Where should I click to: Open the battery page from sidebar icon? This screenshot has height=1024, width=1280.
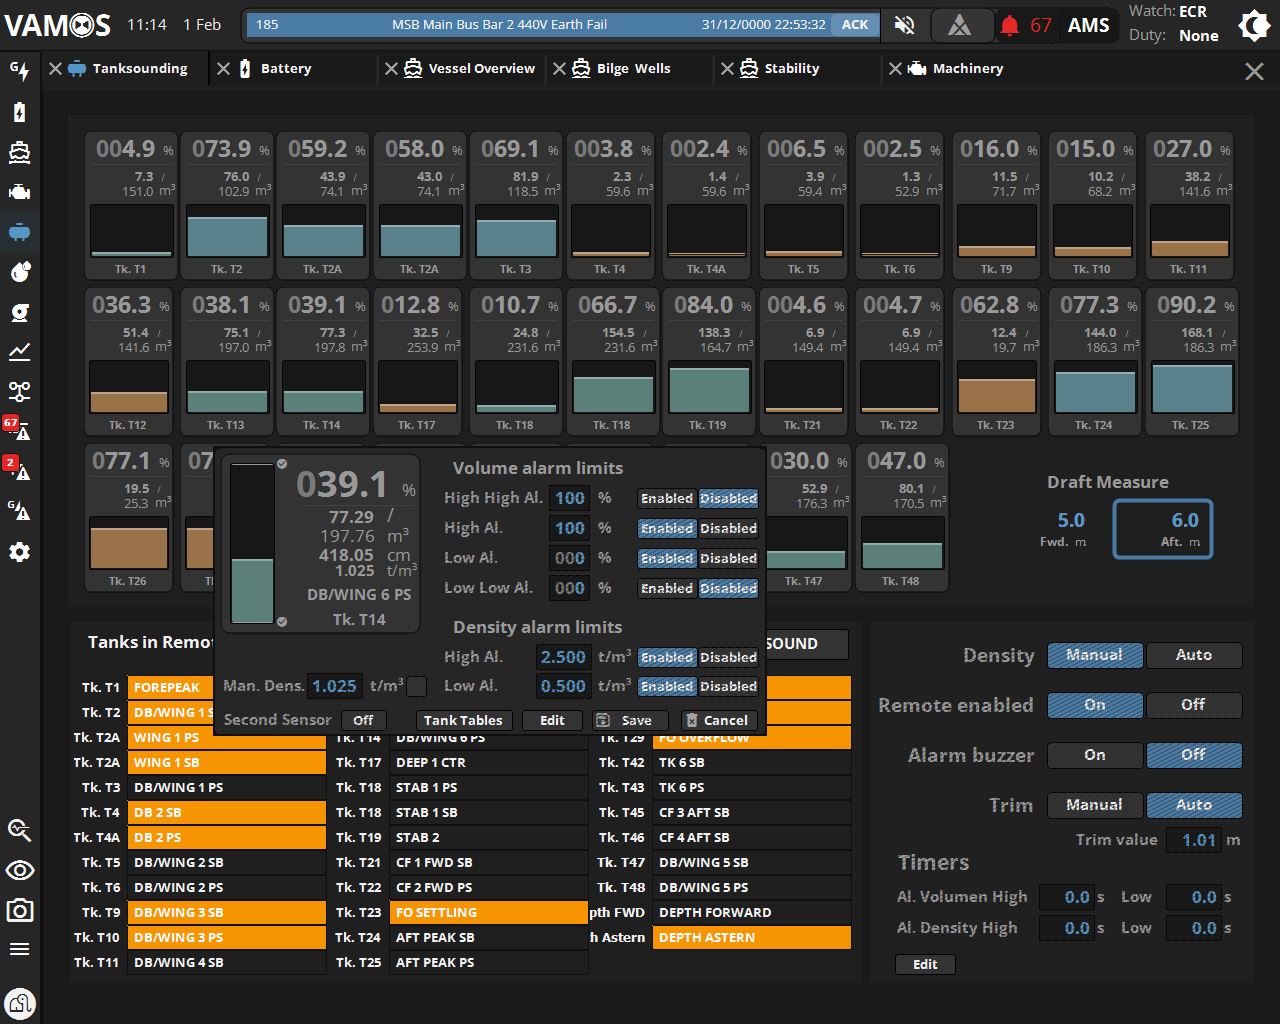click(x=19, y=112)
